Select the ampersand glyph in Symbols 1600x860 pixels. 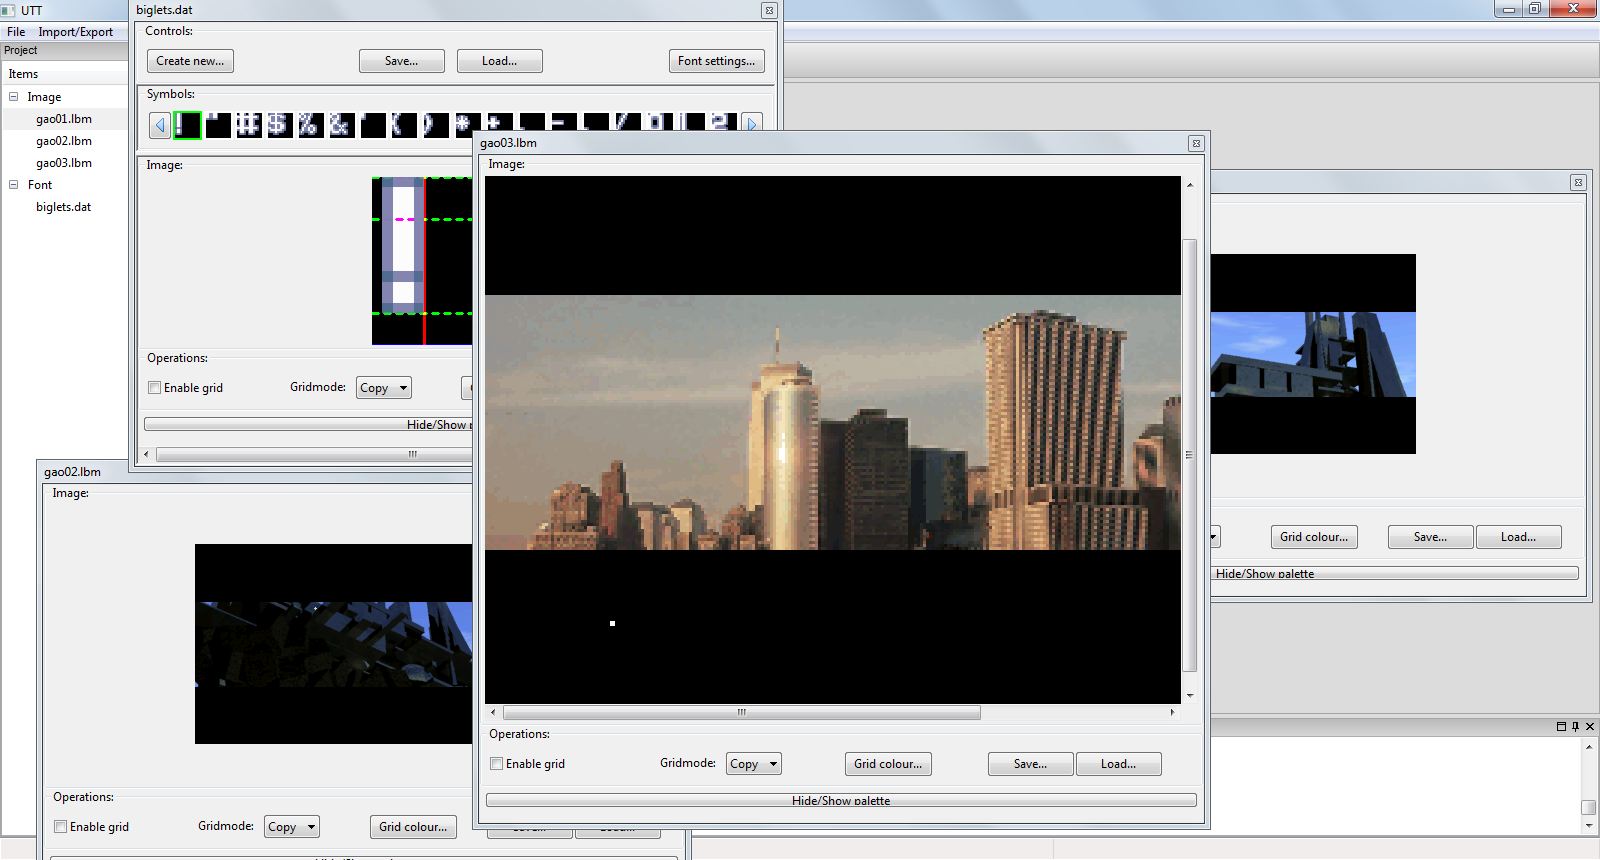pyautogui.click(x=341, y=125)
